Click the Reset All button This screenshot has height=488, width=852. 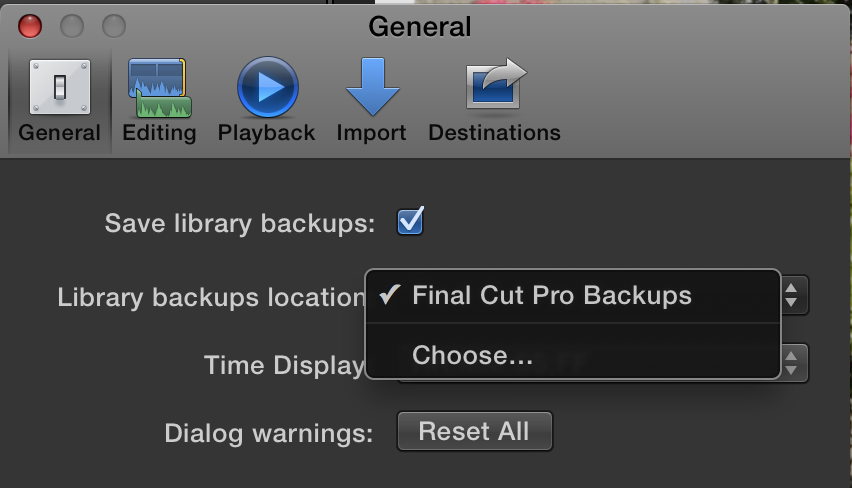pyautogui.click(x=475, y=431)
